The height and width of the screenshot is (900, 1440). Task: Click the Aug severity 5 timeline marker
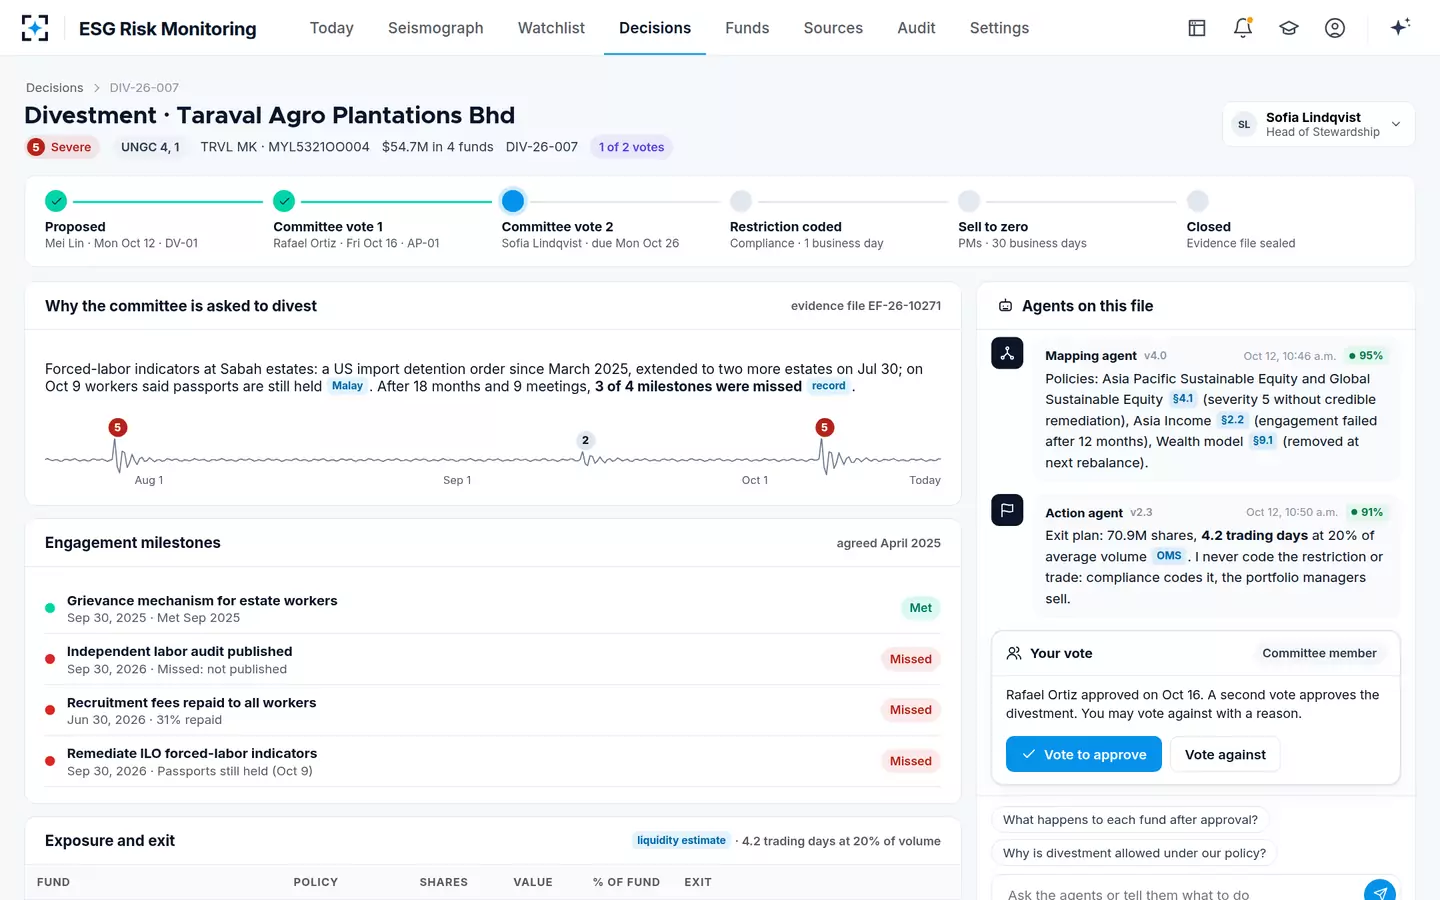[x=118, y=427]
